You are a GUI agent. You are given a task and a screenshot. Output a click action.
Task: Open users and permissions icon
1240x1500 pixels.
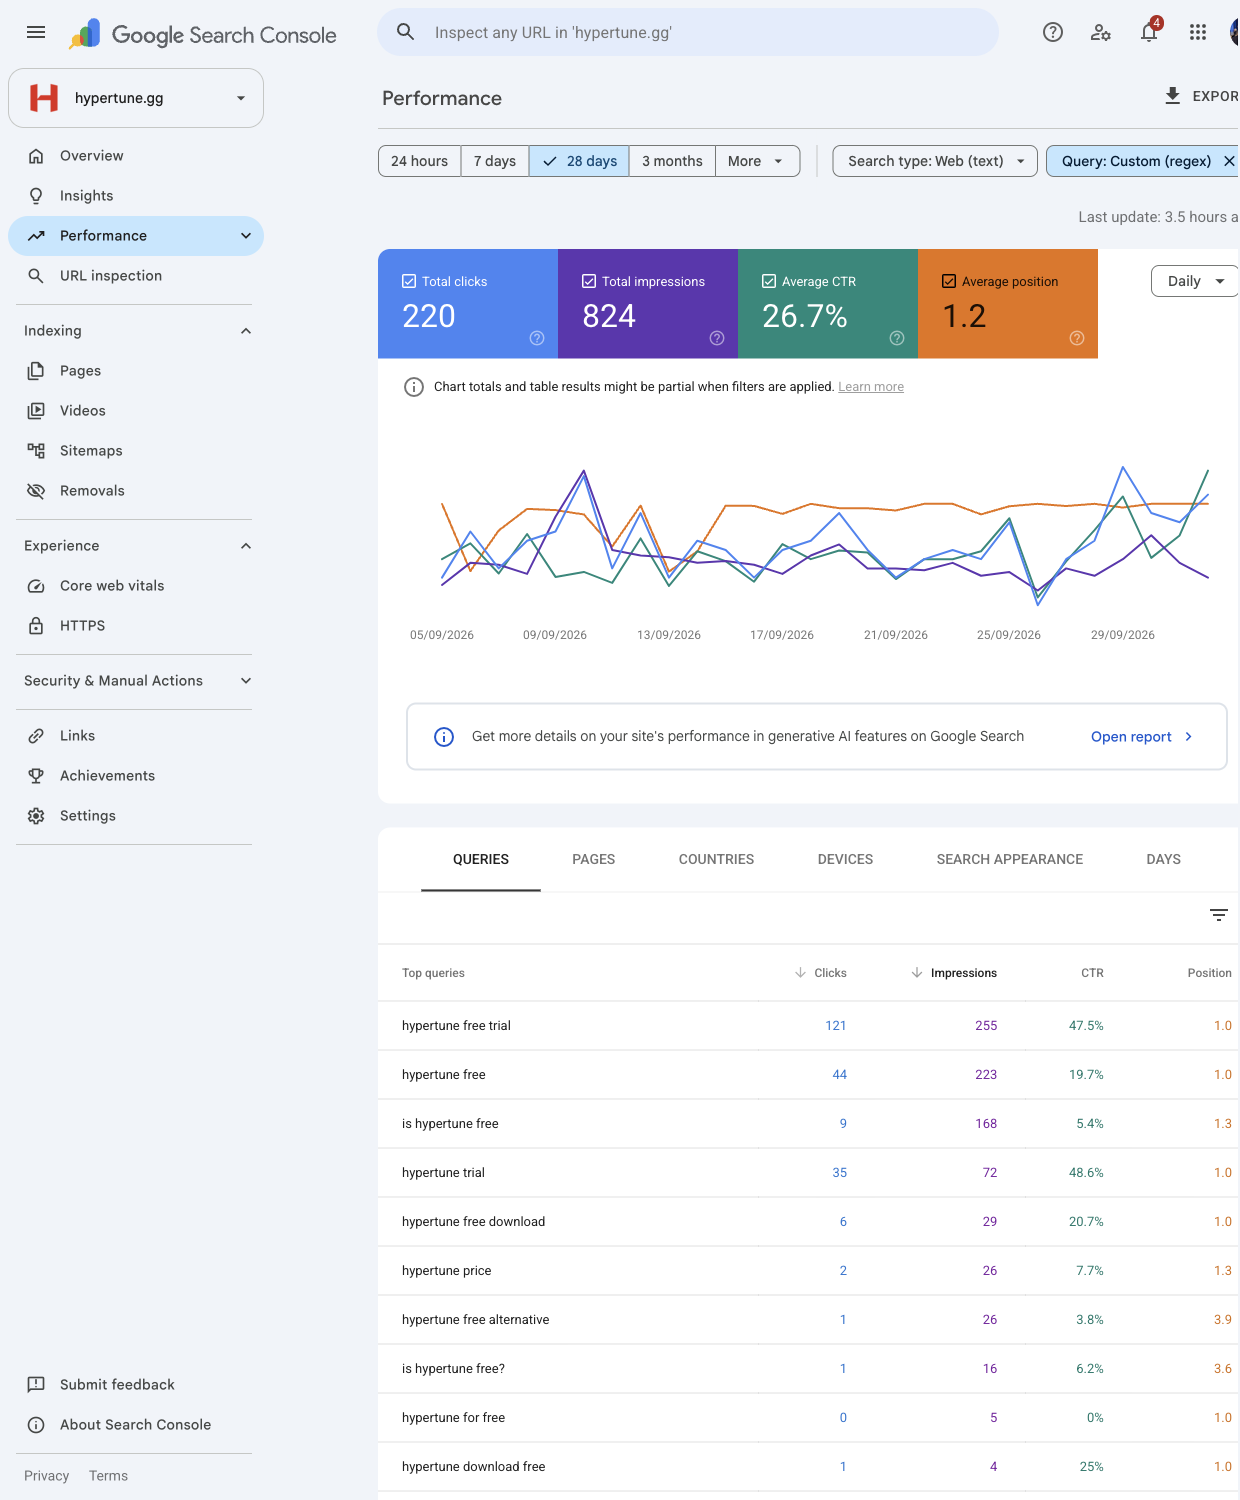tap(1101, 32)
